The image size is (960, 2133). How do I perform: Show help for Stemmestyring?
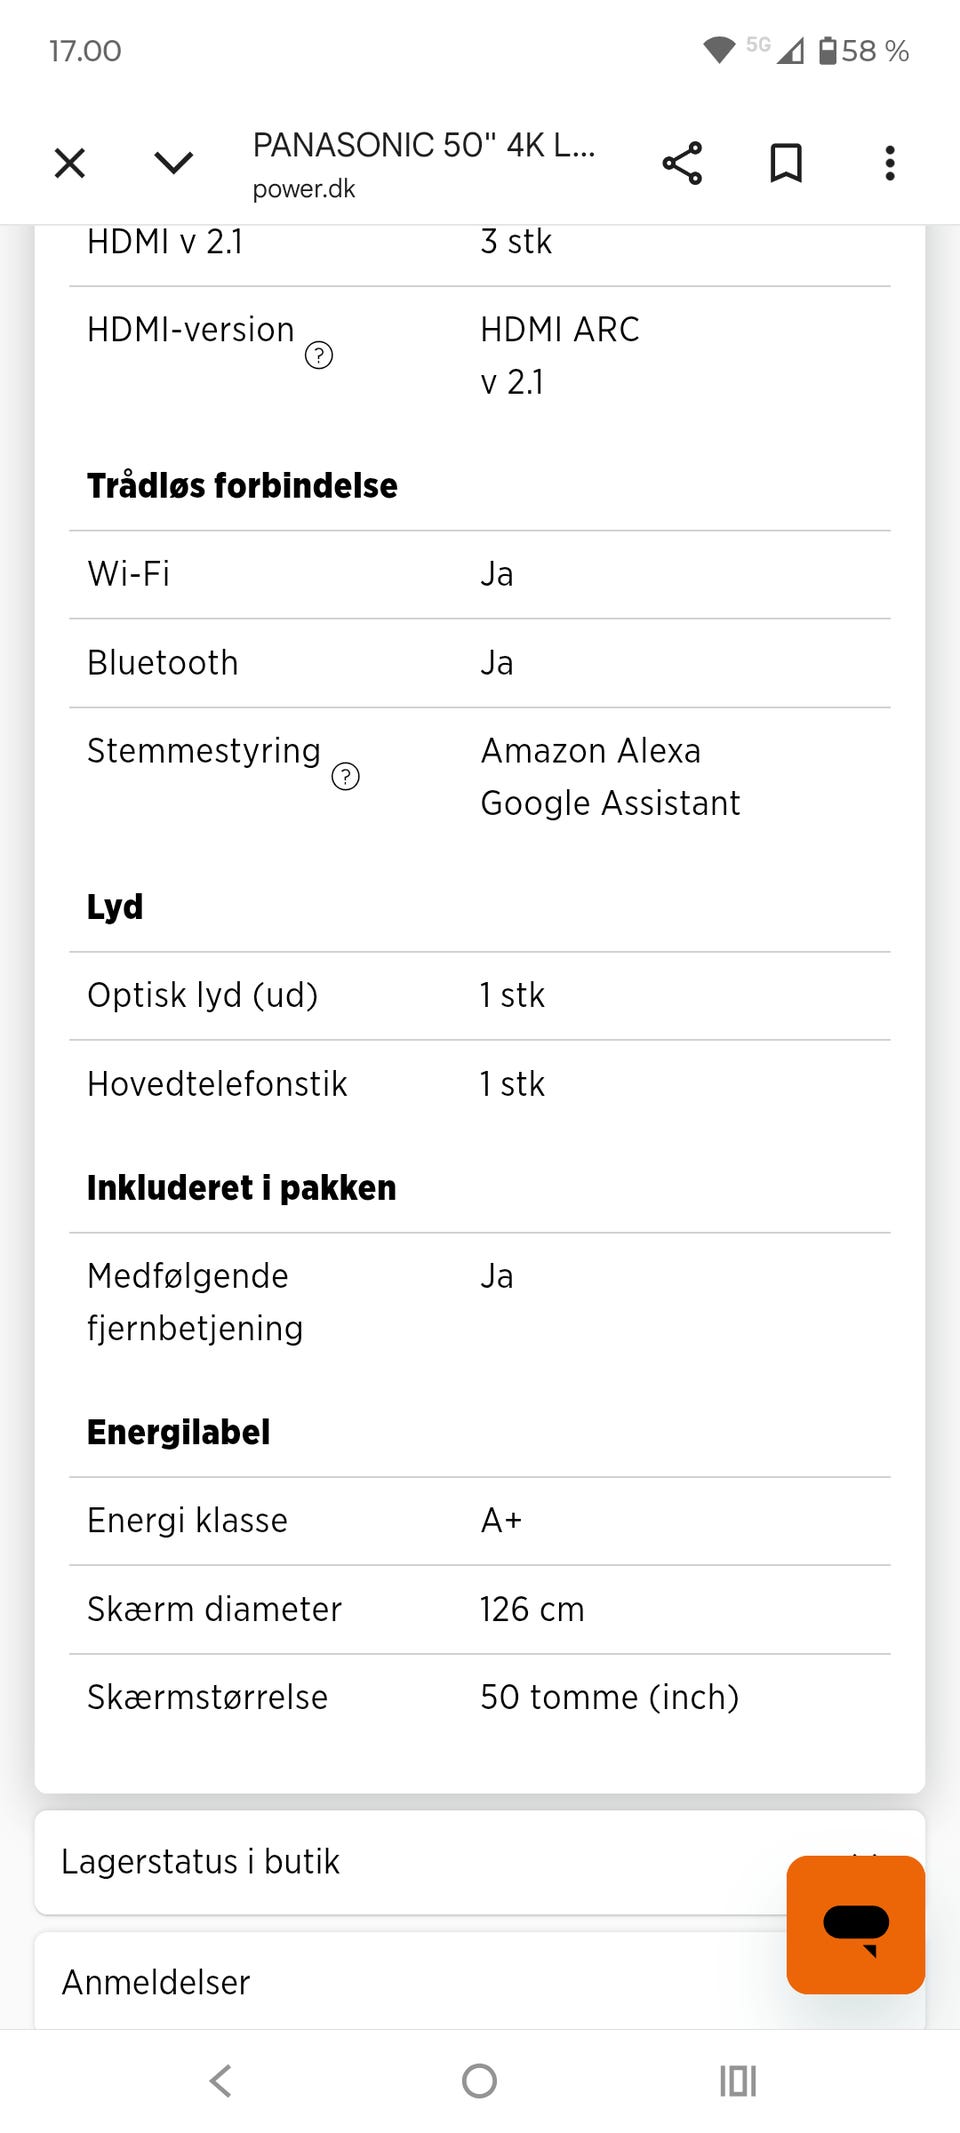[x=345, y=777]
